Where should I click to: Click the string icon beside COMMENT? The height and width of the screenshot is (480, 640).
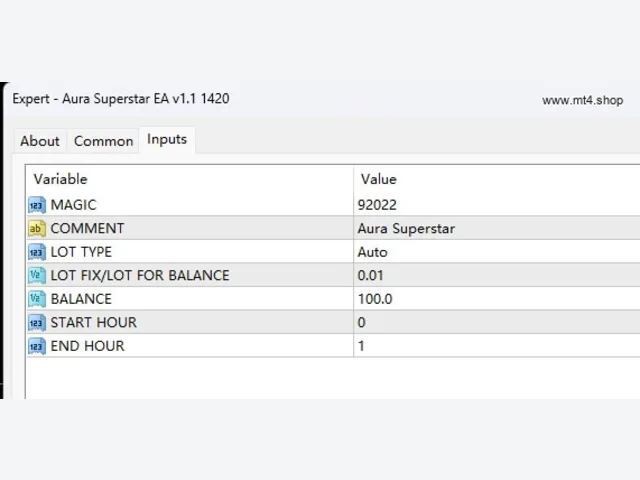click(x=37, y=229)
